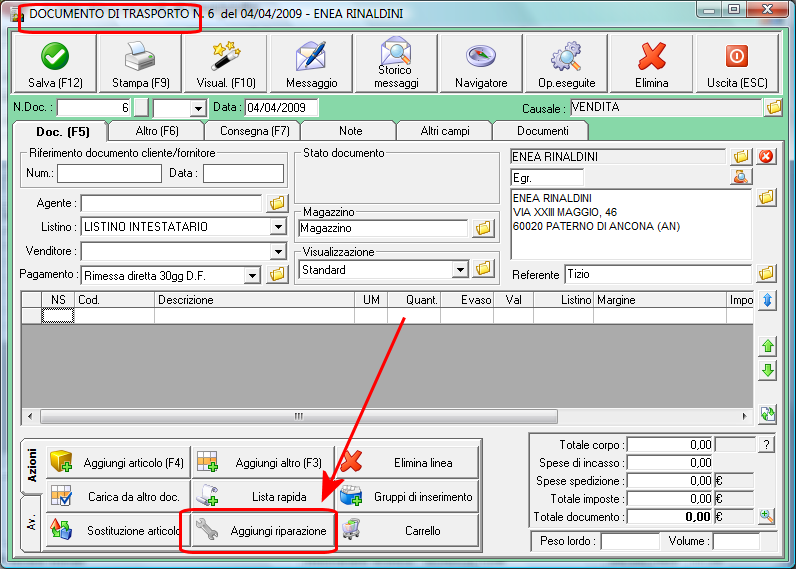The height and width of the screenshot is (569, 796).
Task: Click the Riferimento Num. field
Action: tap(109, 173)
